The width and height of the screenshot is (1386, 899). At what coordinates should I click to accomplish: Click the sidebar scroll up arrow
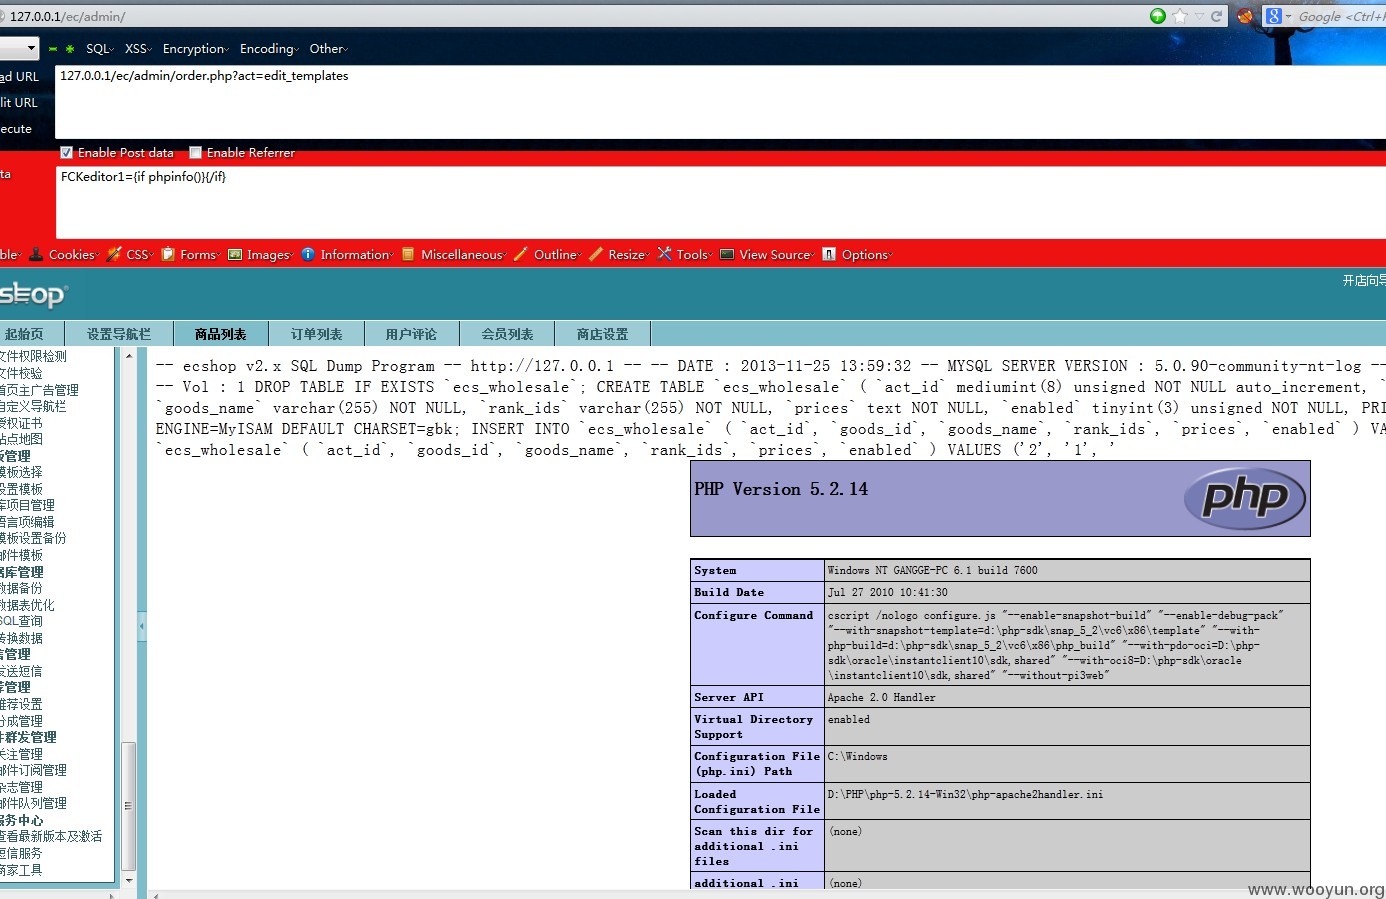[128, 356]
